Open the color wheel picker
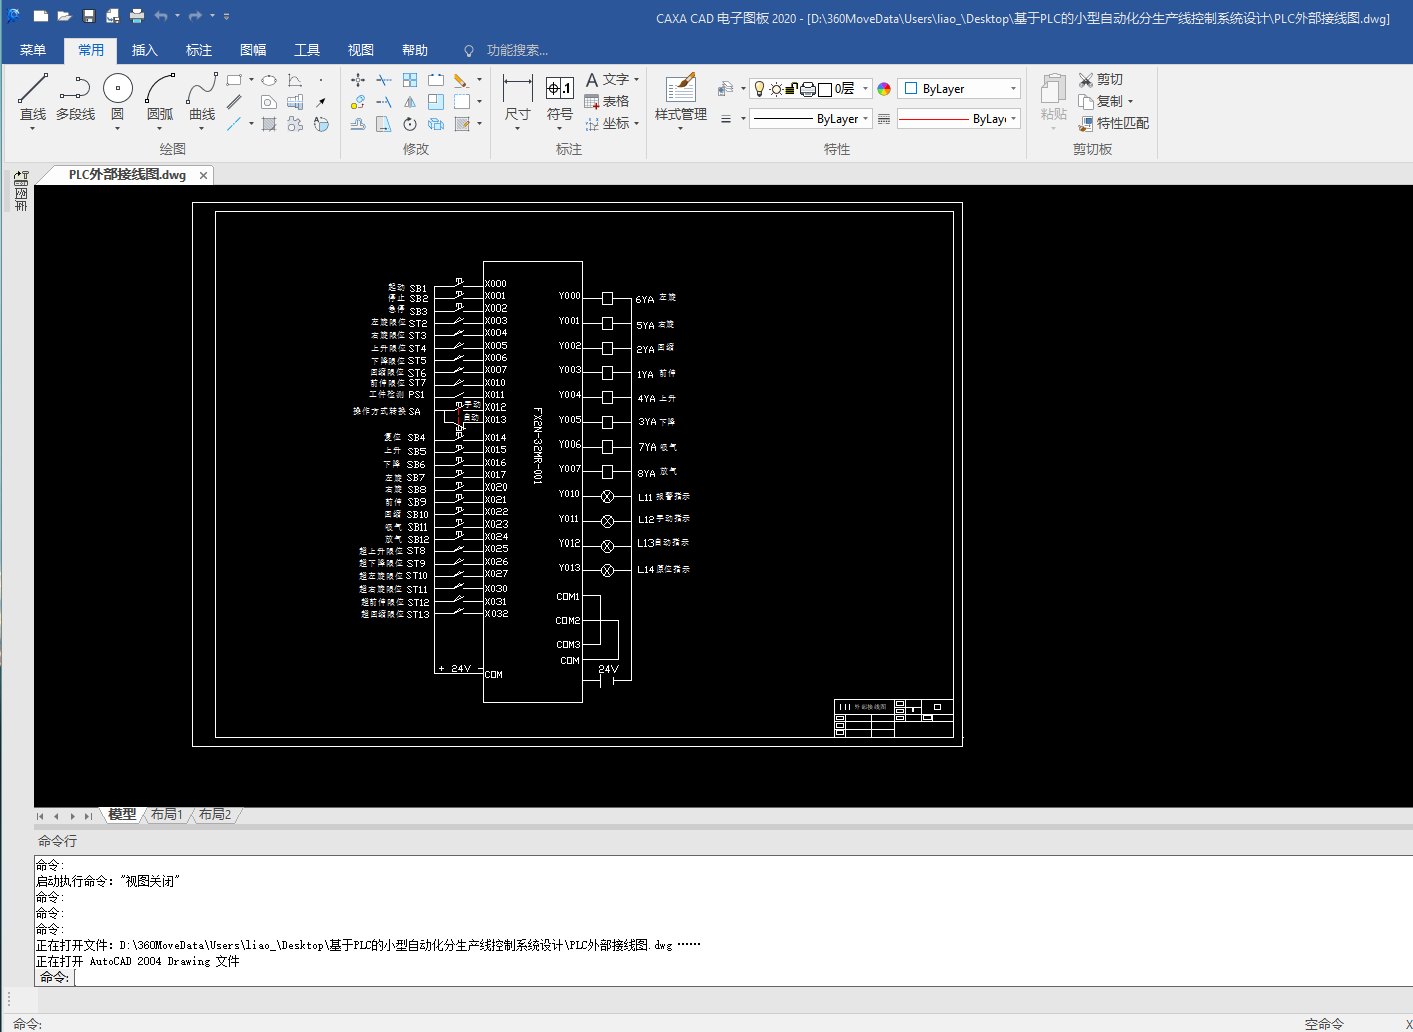 coord(884,89)
